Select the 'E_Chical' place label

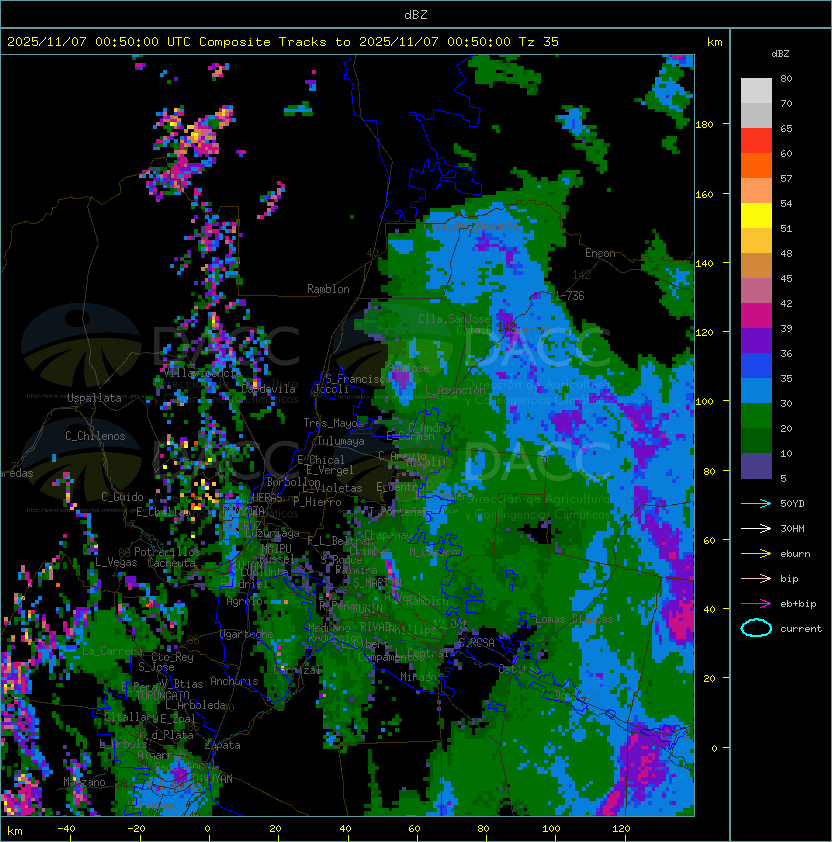[x=321, y=460]
